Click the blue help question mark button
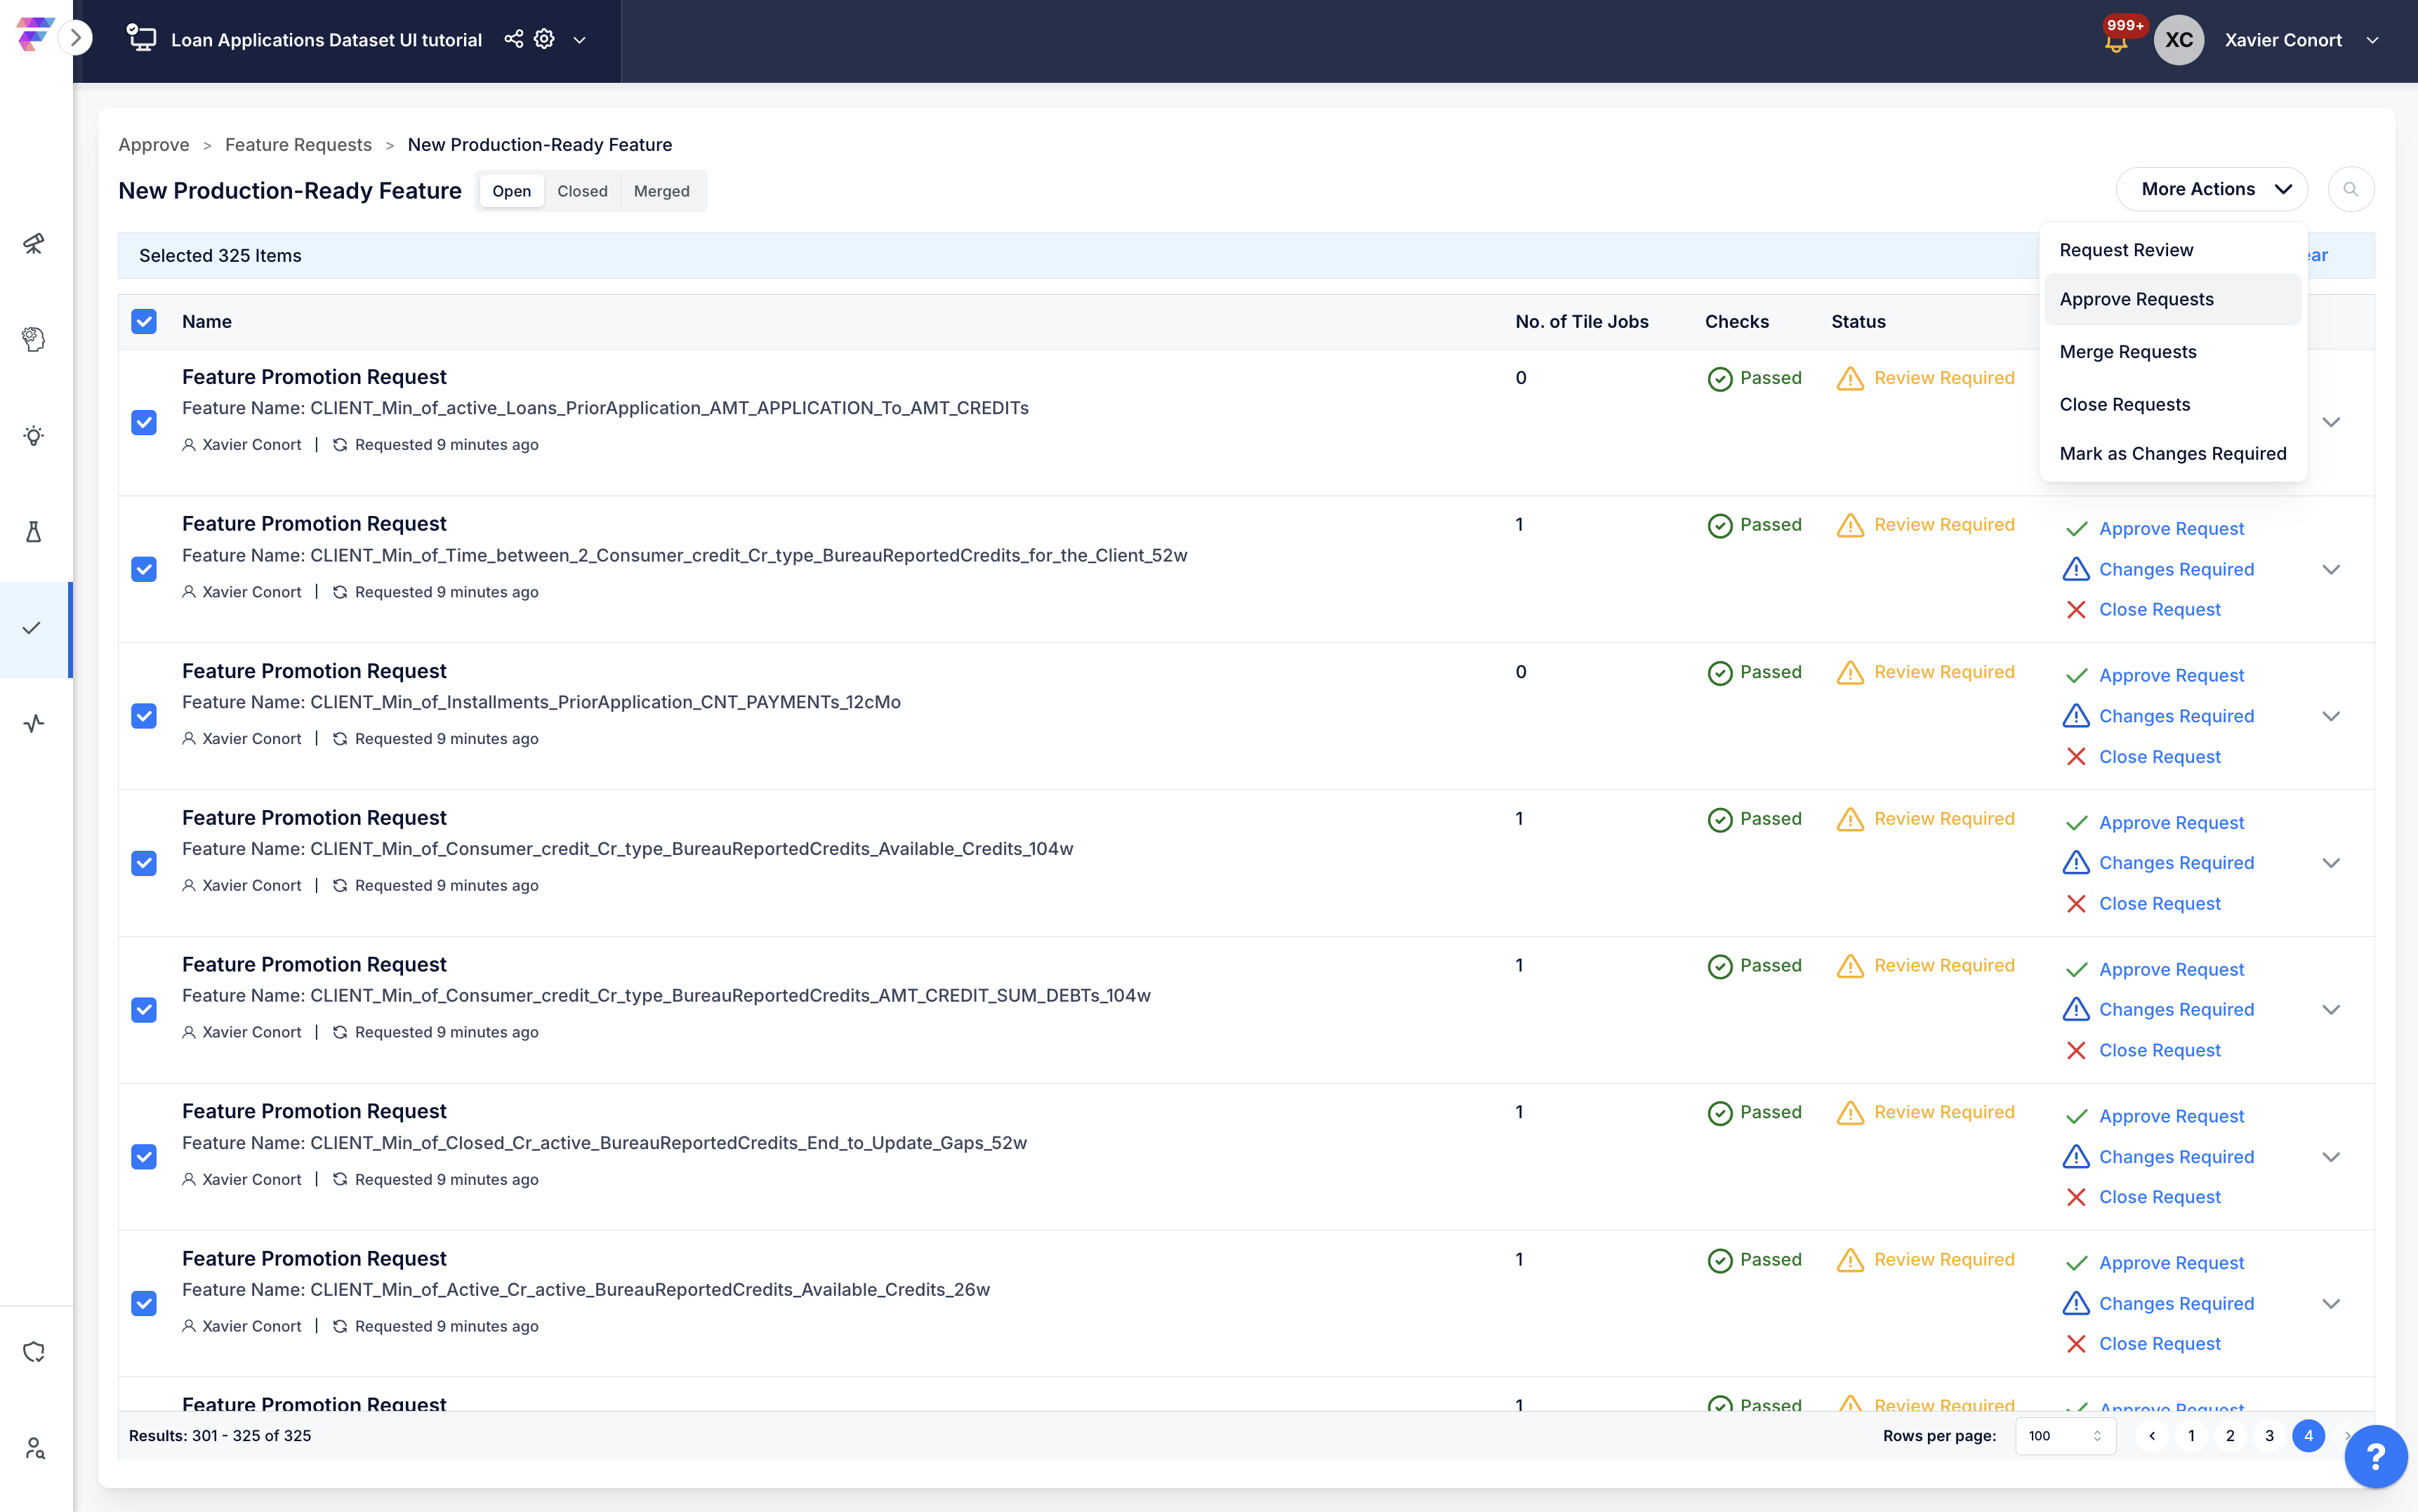Viewport: 2418px width, 1512px height. [x=2375, y=1456]
